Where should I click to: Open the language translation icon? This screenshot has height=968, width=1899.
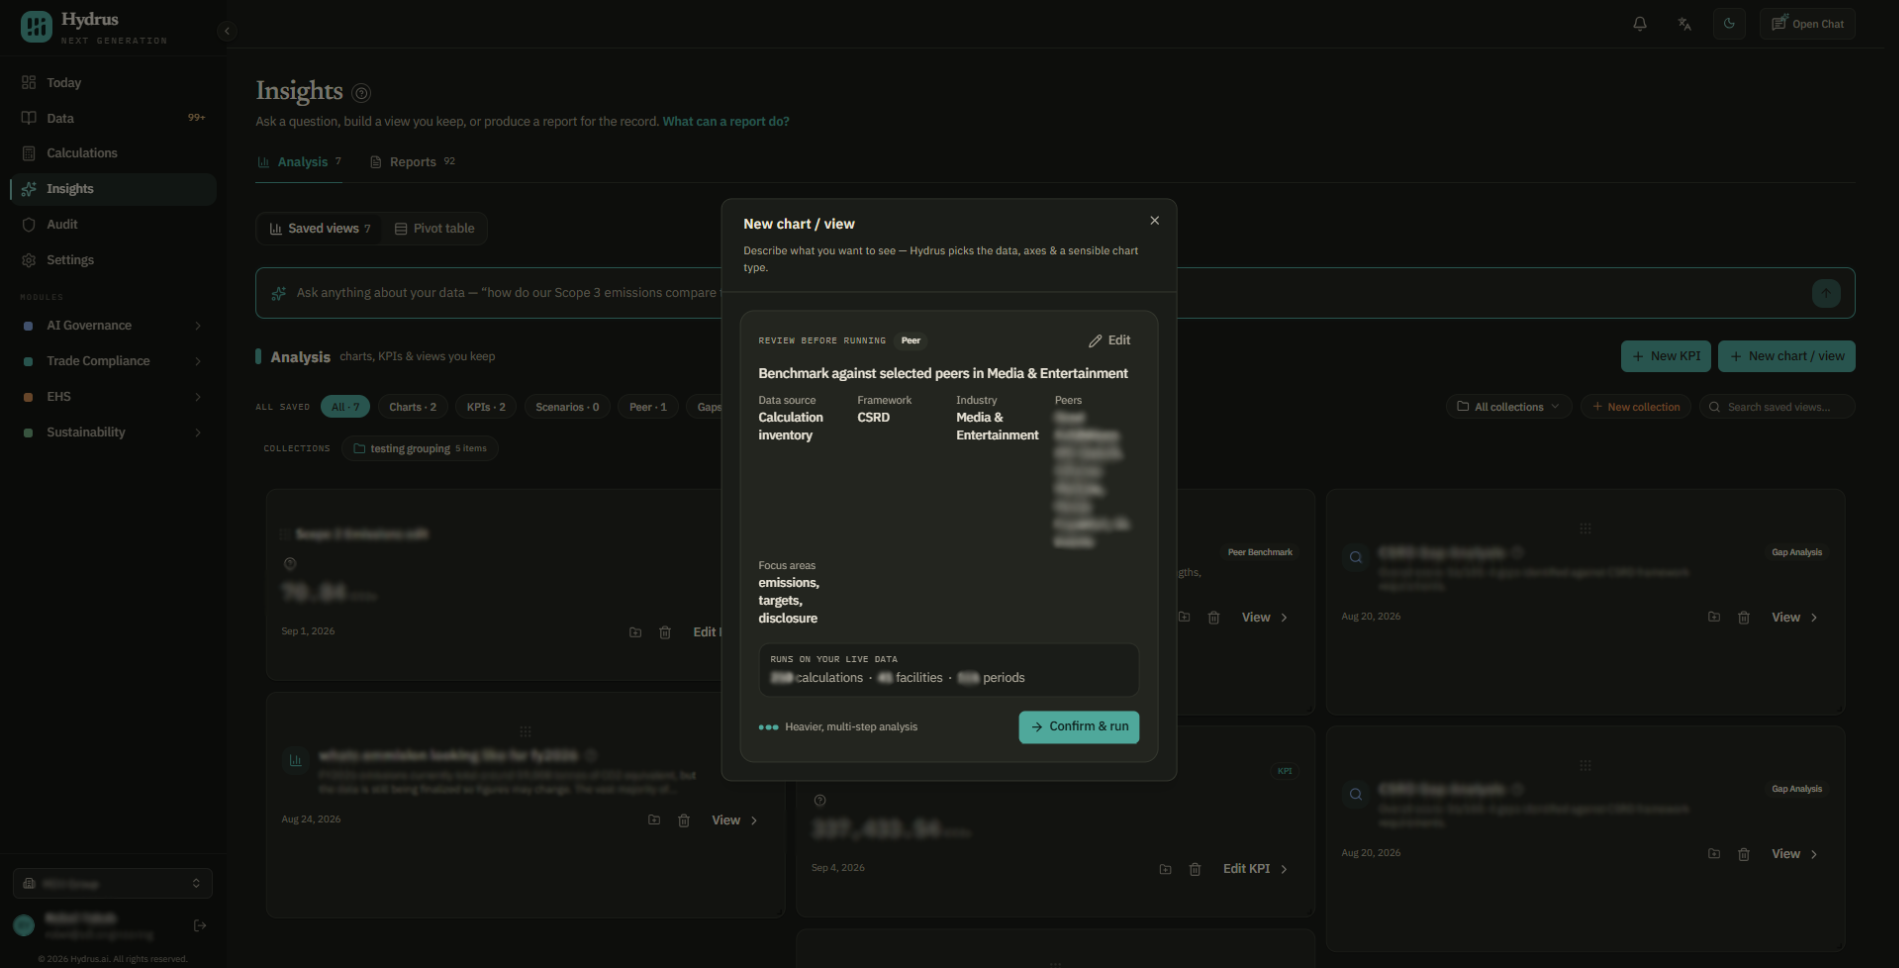(x=1685, y=24)
